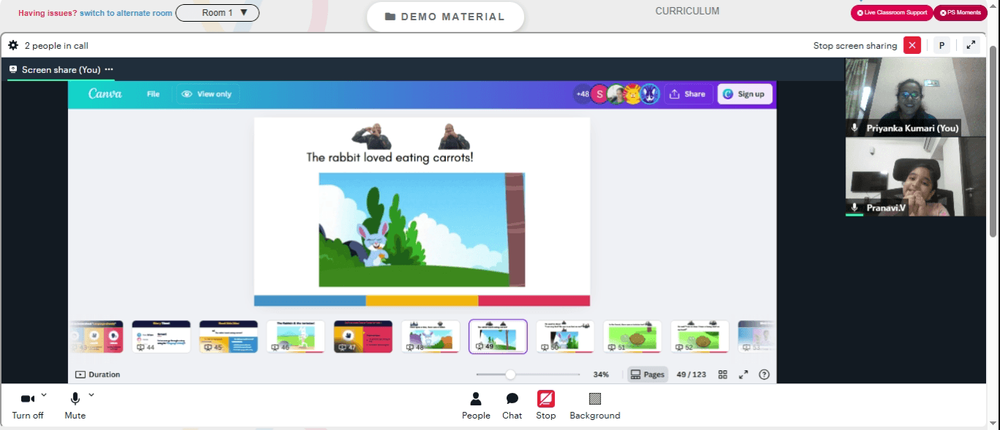
Task: Expand camera options chevron
Action: (43, 395)
